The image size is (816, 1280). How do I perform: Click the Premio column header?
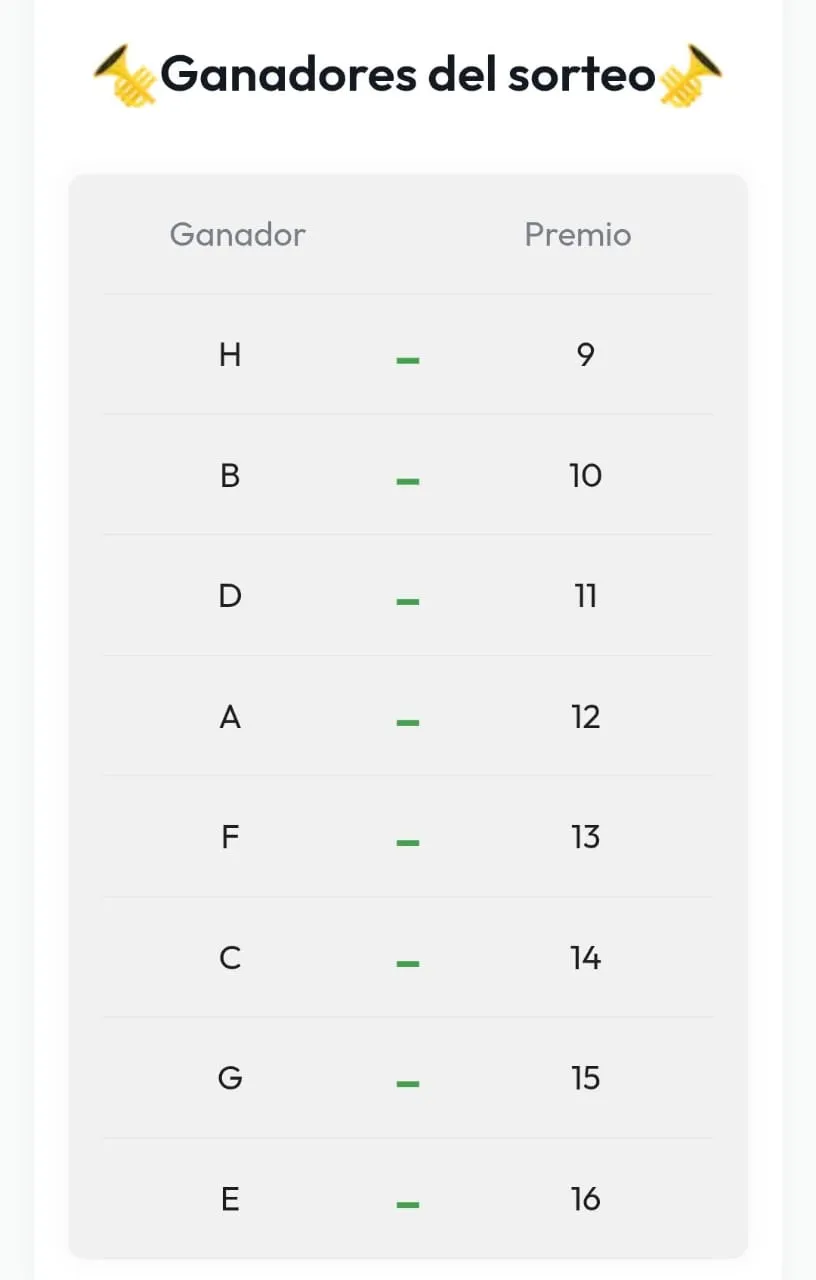tap(578, 234)
